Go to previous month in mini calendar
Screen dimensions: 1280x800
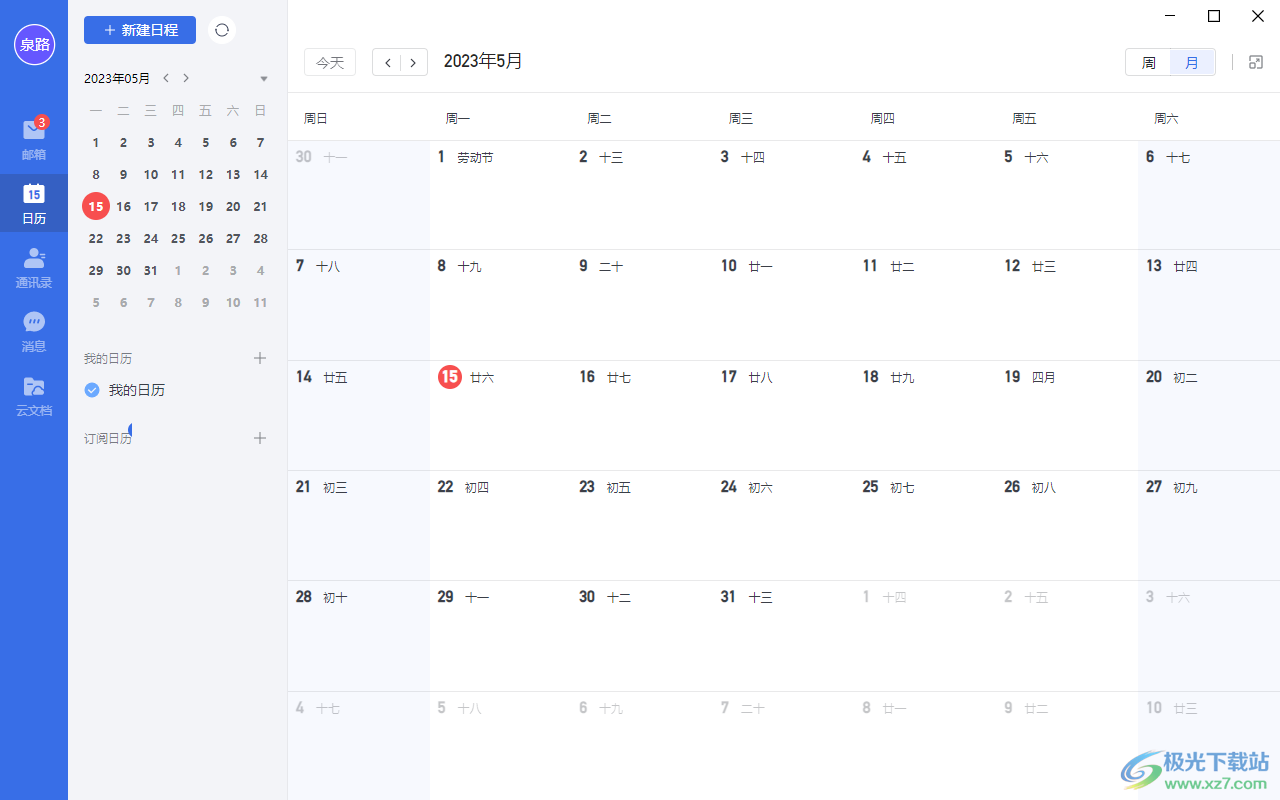pyautogui.click(x=166, y=78)
